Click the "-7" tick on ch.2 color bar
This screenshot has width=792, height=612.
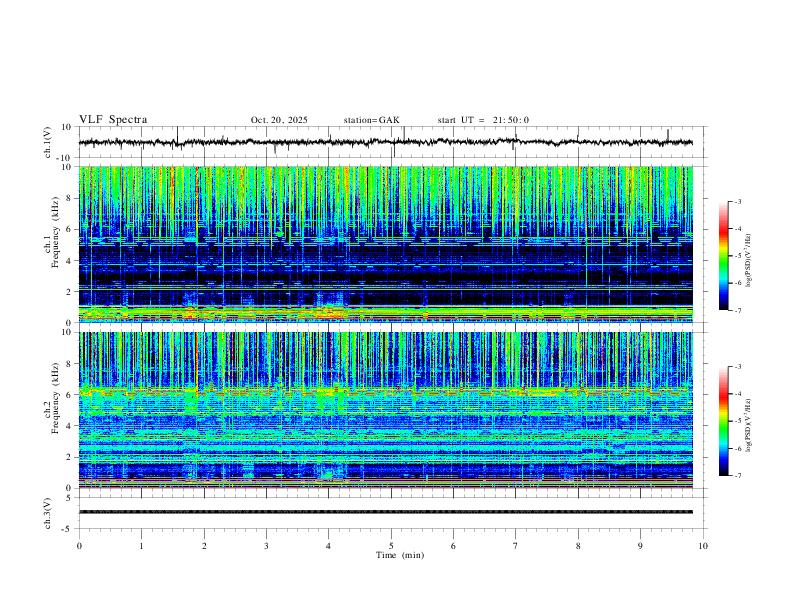click(738, 476)
